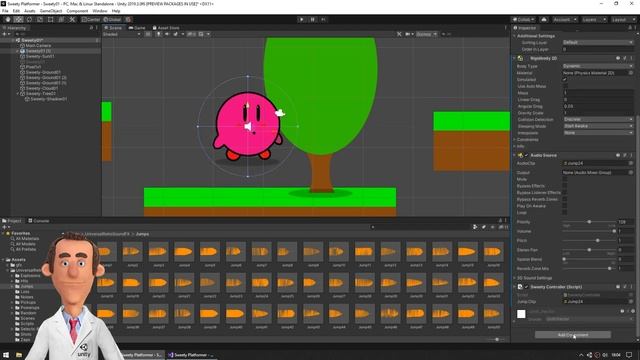640x360 pixels.
Task: Toggle the Simulated checkbox
Action: (x=565, y=80)
